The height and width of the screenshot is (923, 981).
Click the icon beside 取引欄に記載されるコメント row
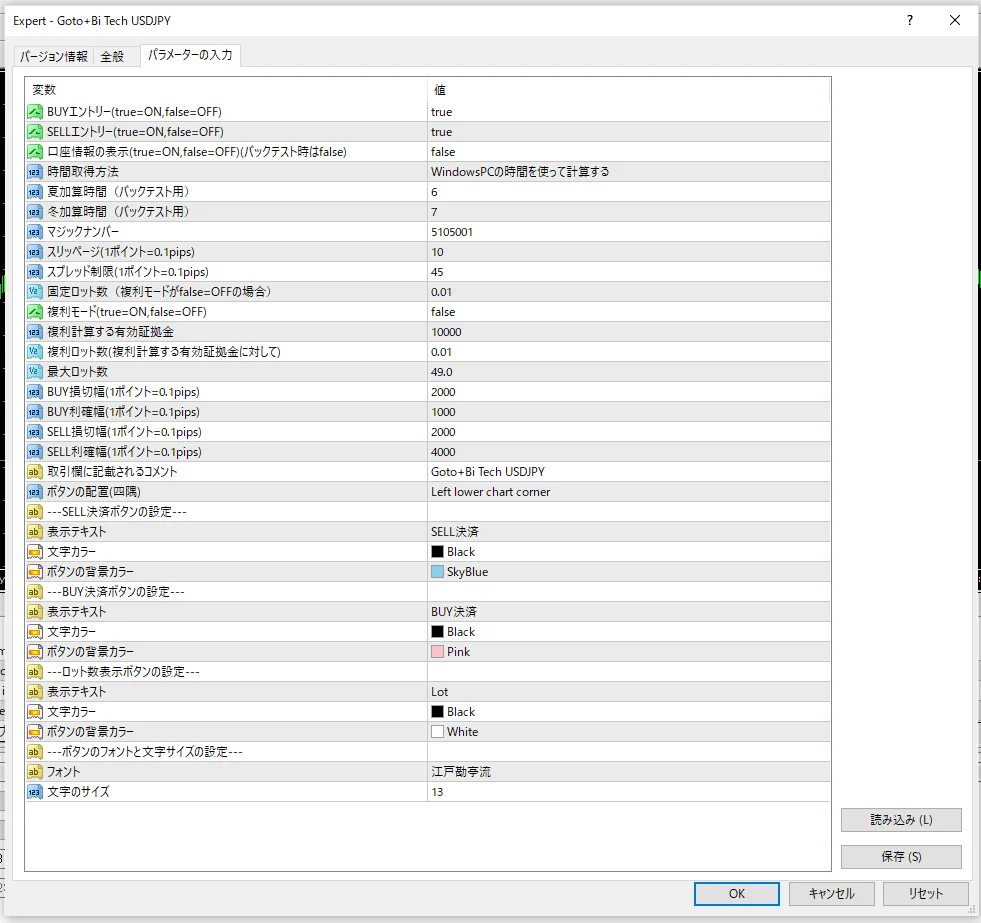[x=35, y=472]
